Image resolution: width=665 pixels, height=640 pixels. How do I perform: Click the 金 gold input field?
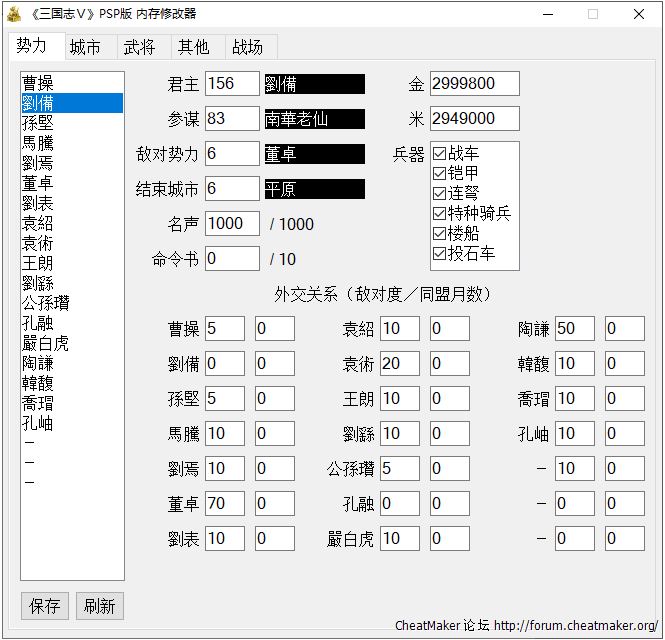click(475, 84)
